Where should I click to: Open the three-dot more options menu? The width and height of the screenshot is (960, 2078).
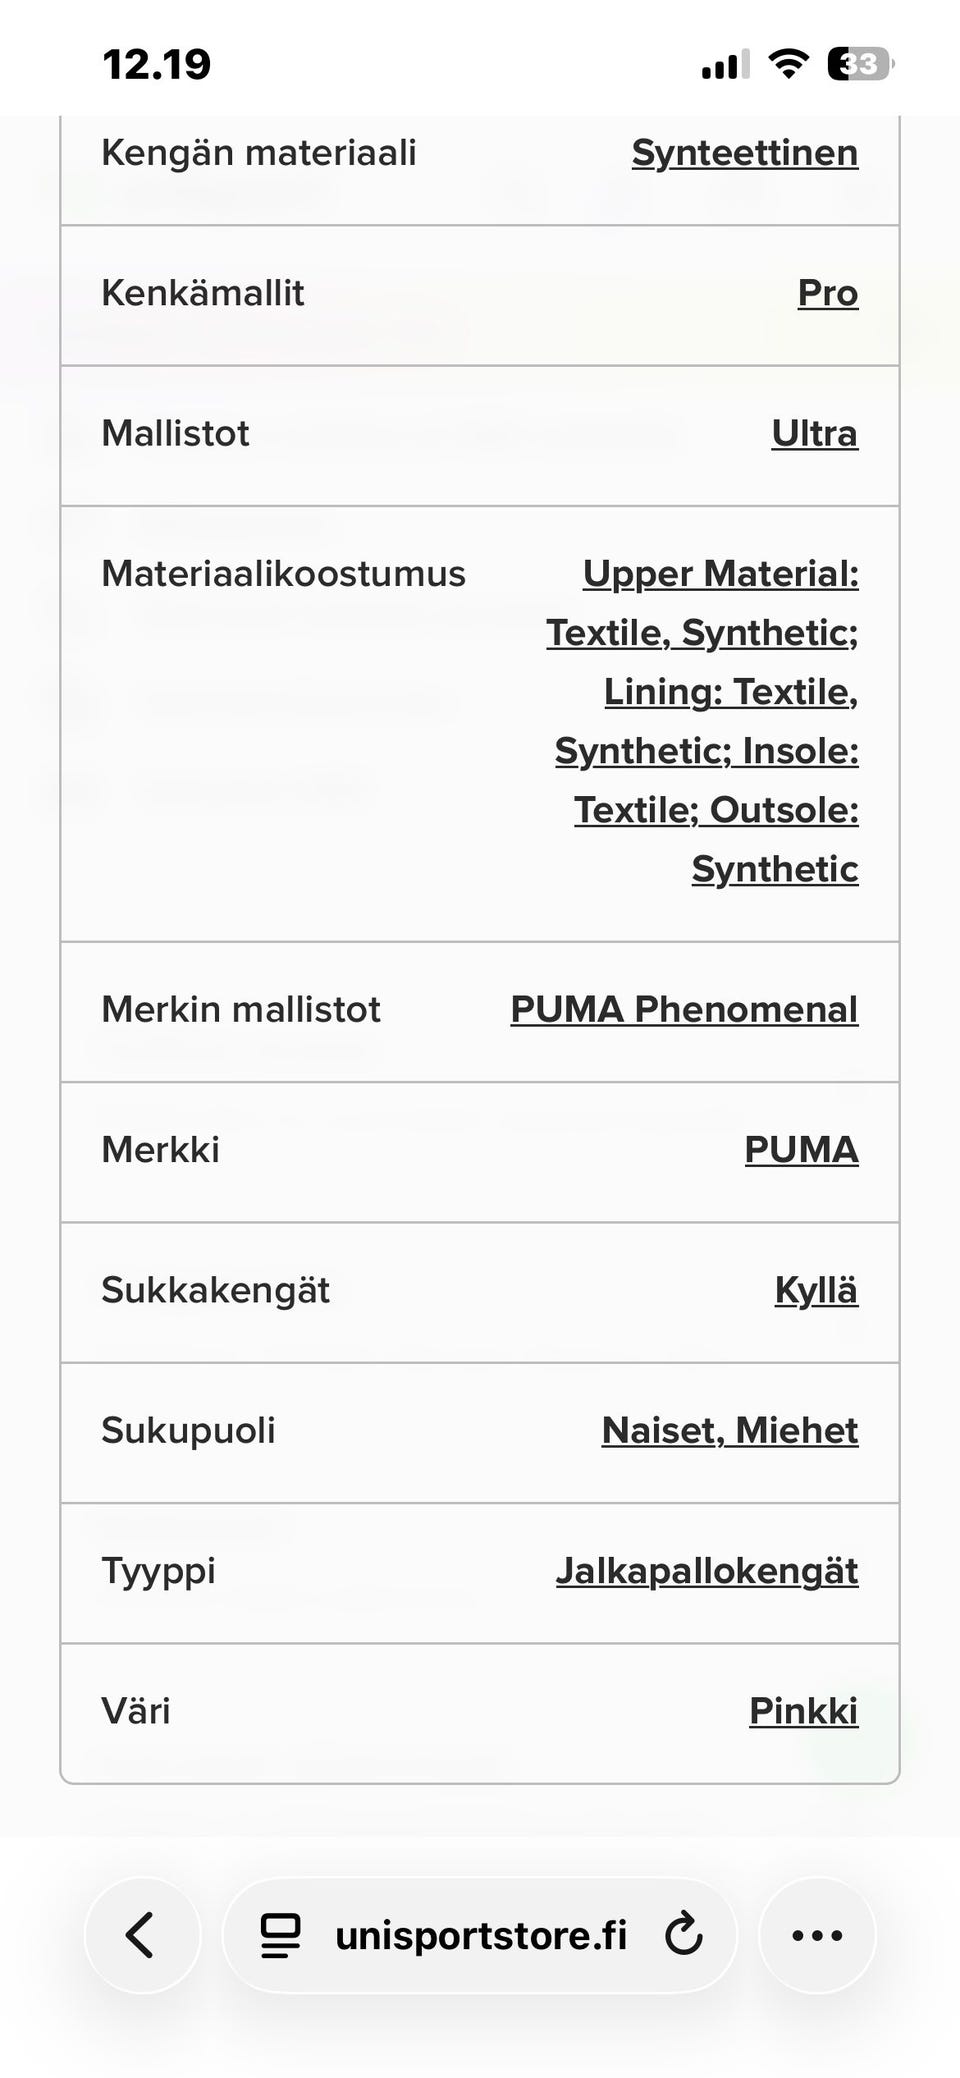817,1935
